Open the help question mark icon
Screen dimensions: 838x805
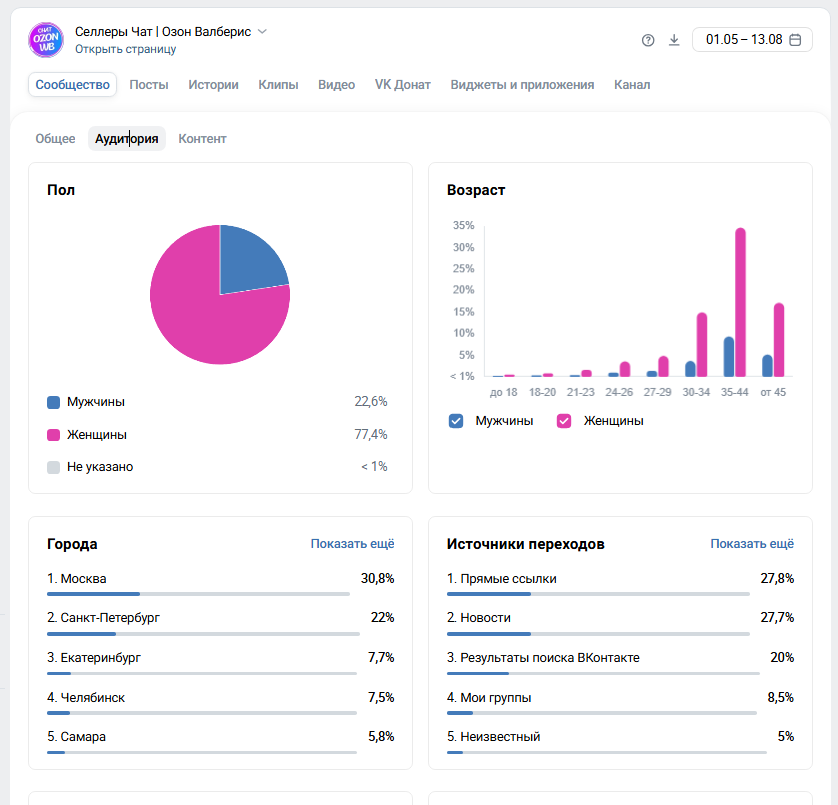pos(648,40)
